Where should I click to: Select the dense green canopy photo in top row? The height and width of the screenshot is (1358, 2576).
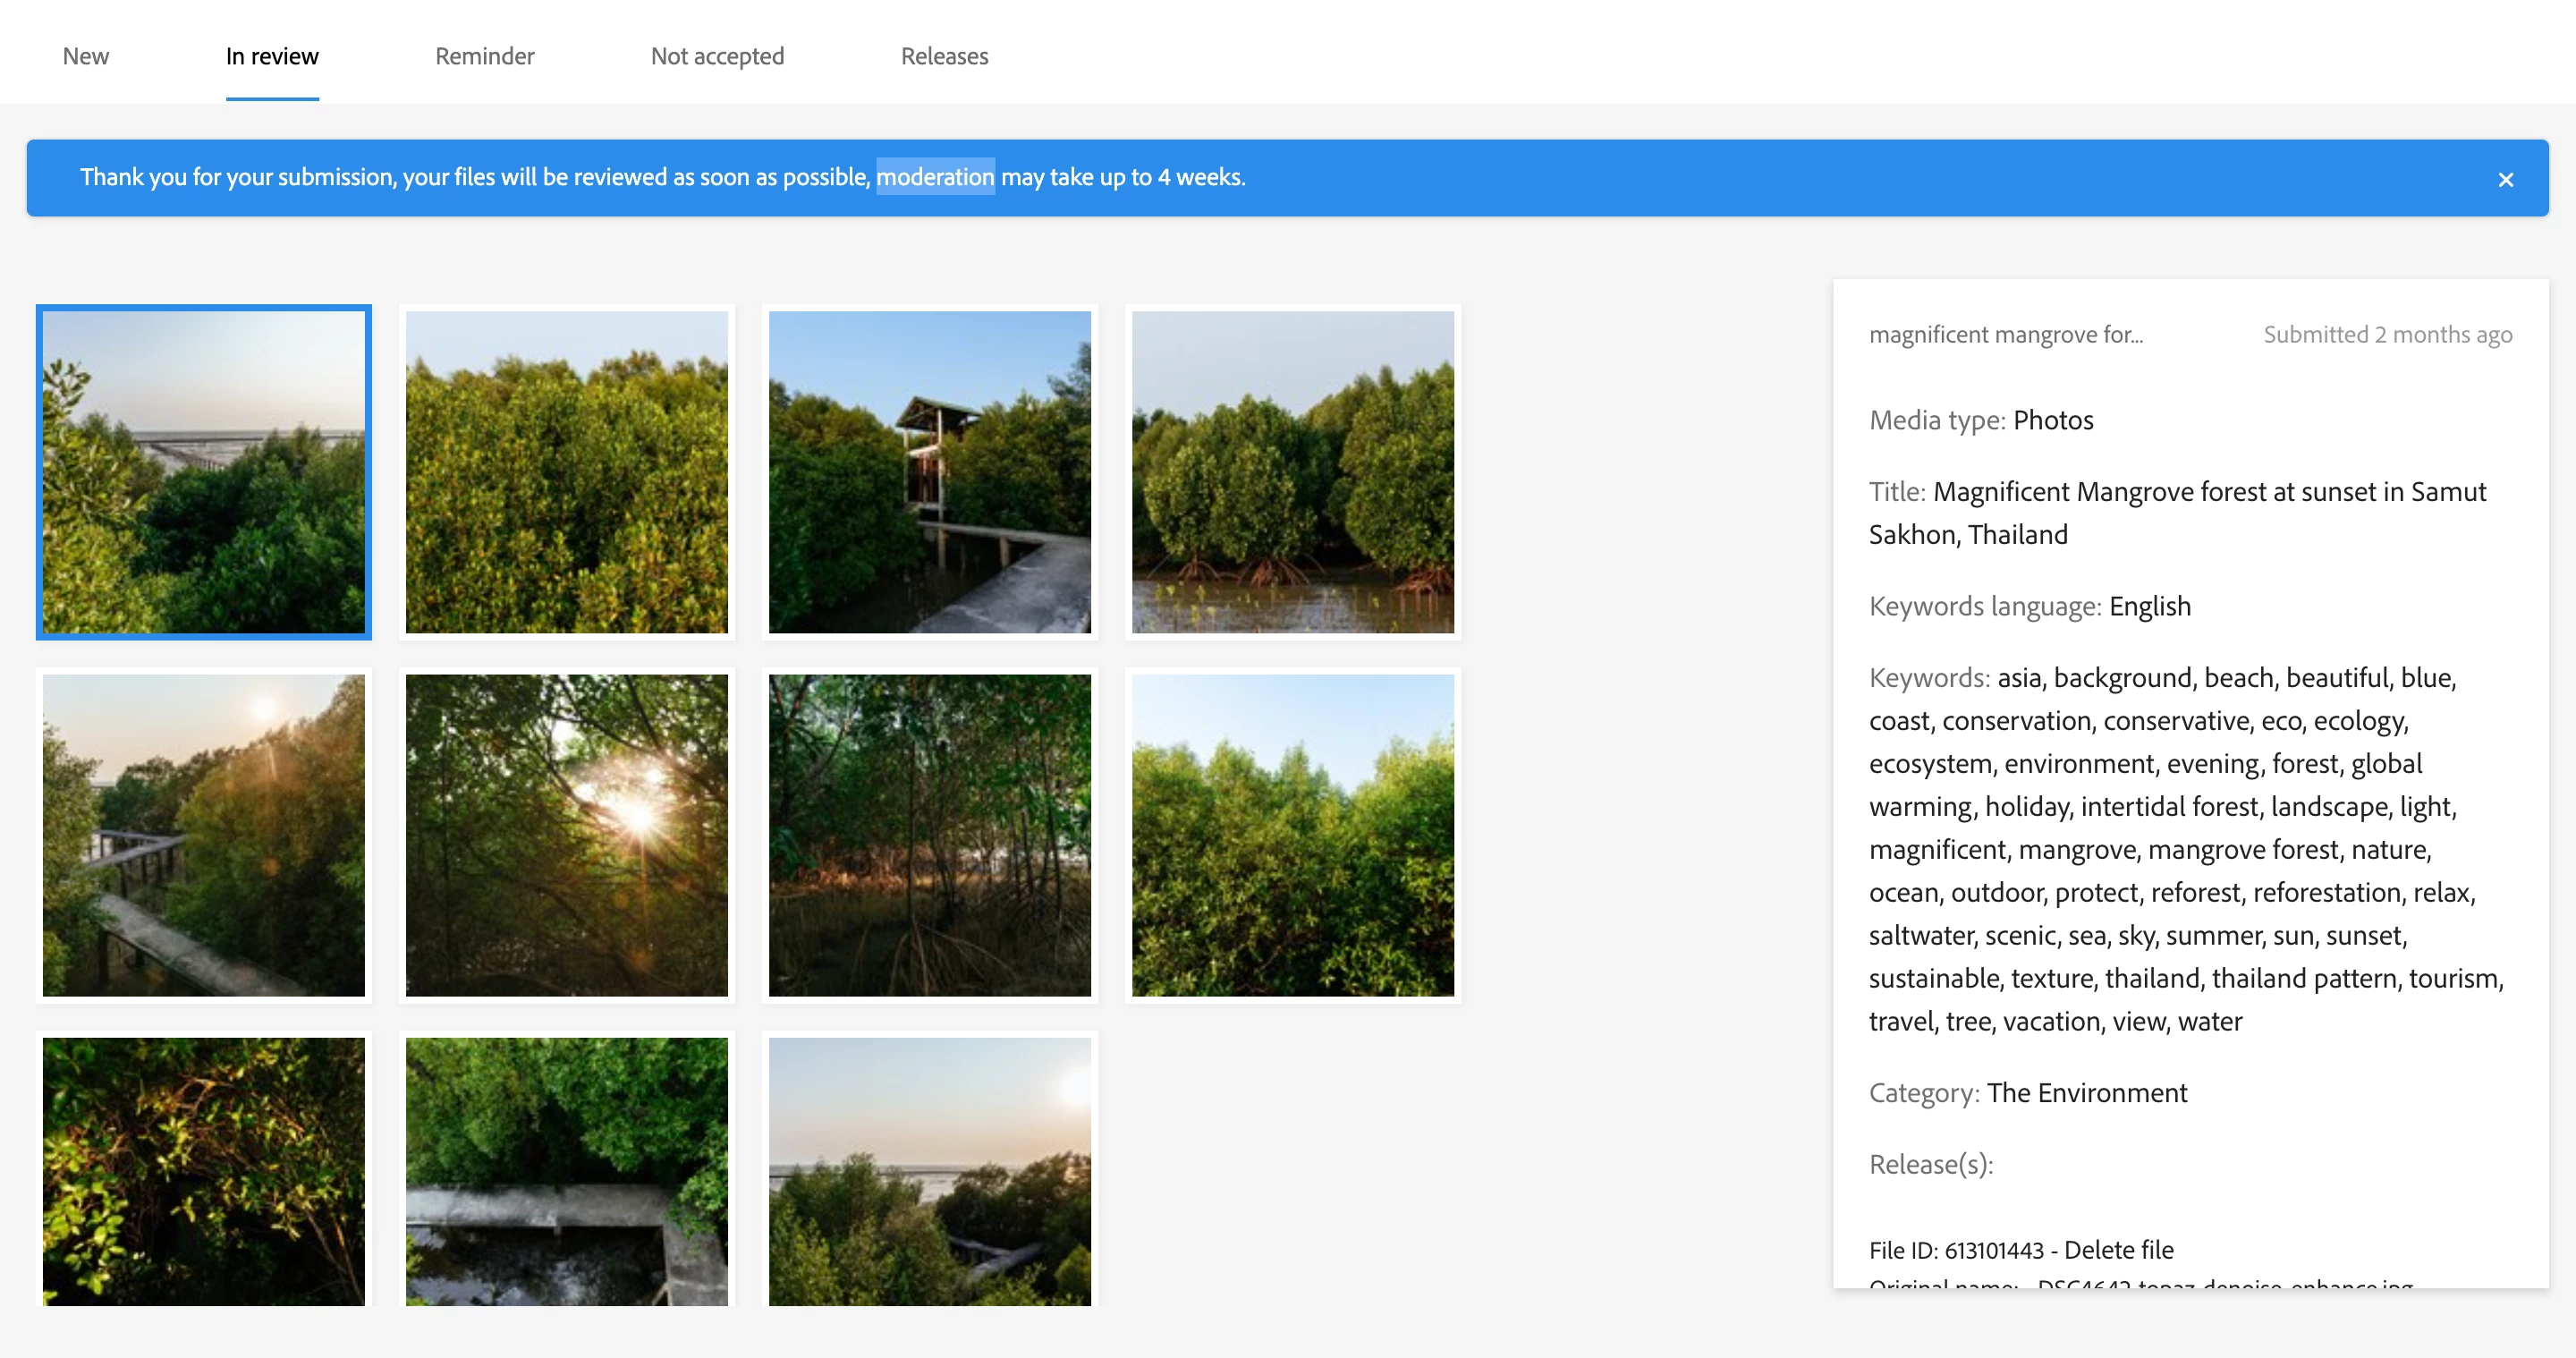[567, 472]
